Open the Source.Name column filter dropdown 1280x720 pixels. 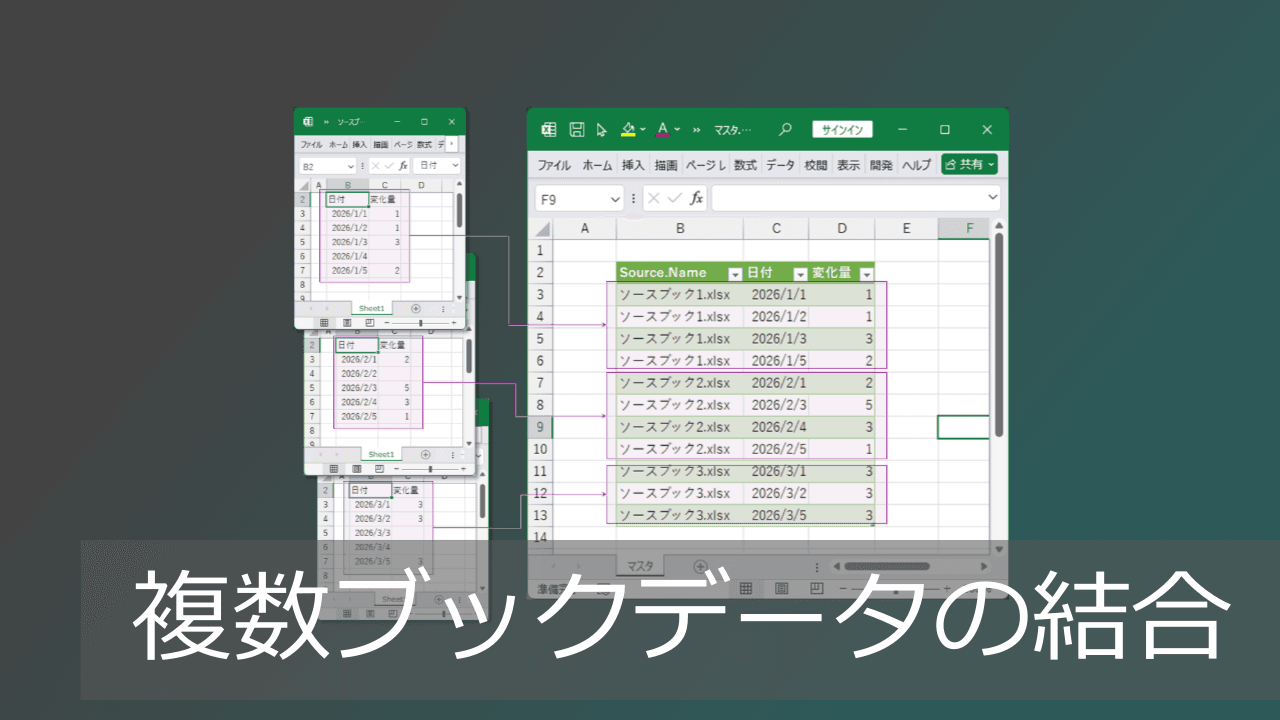pos(734,274)
